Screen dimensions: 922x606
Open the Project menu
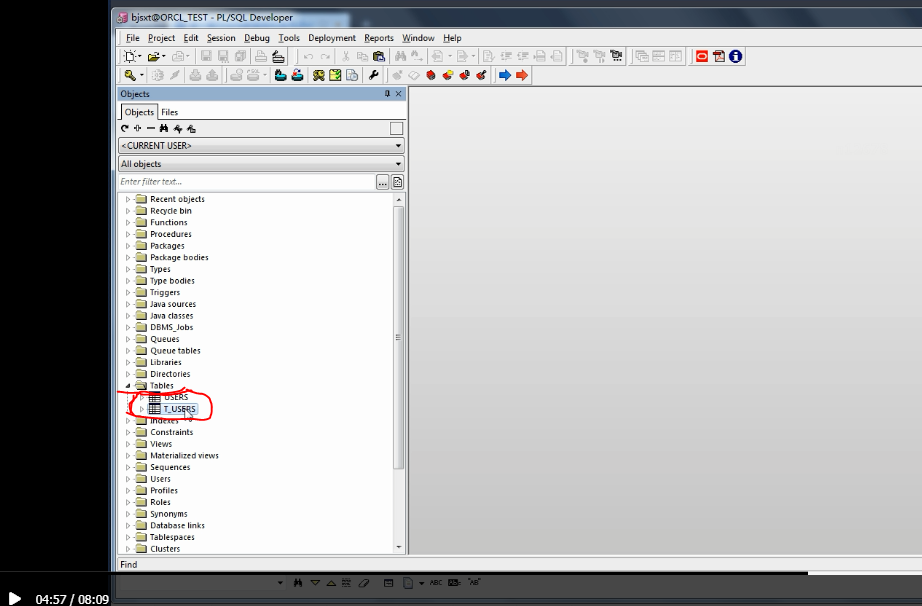161,38
